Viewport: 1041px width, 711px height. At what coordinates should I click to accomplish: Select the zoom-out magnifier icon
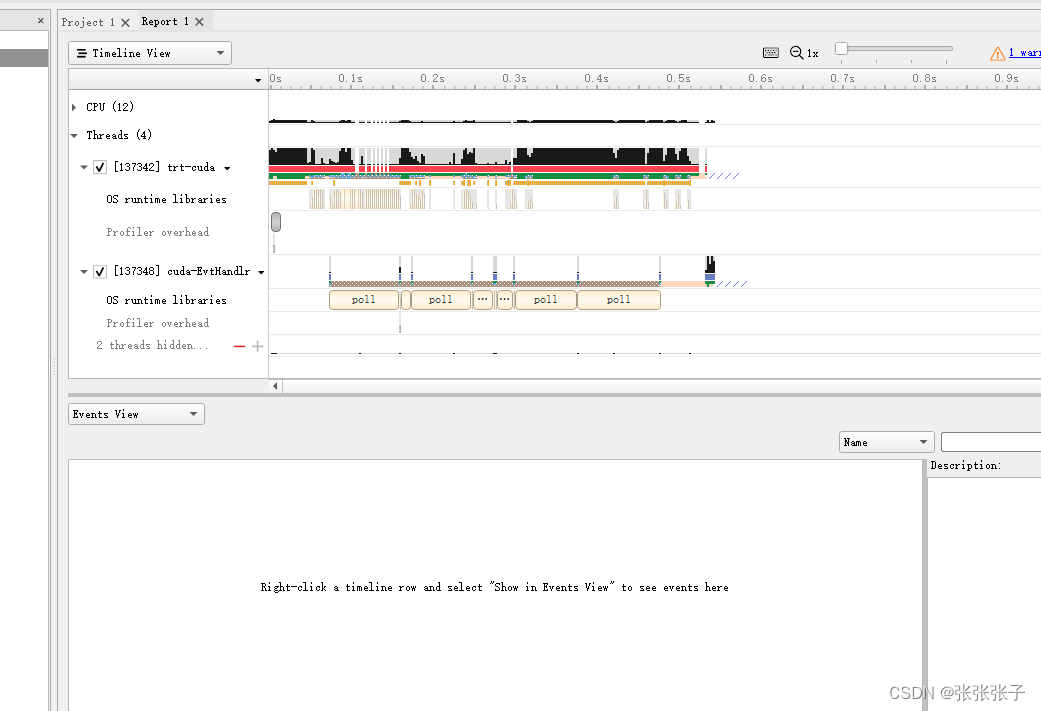coord(796,52)
